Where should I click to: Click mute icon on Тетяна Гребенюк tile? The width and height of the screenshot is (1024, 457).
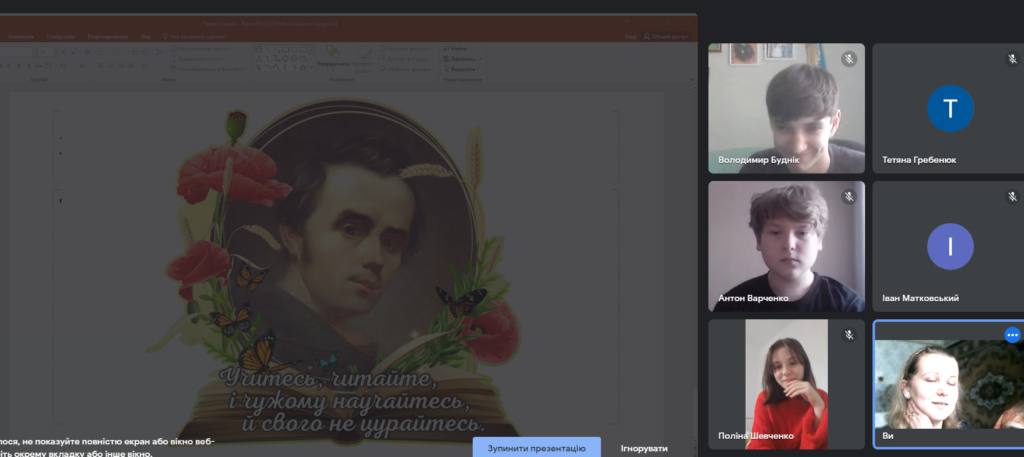click(x=1012, y=59)
